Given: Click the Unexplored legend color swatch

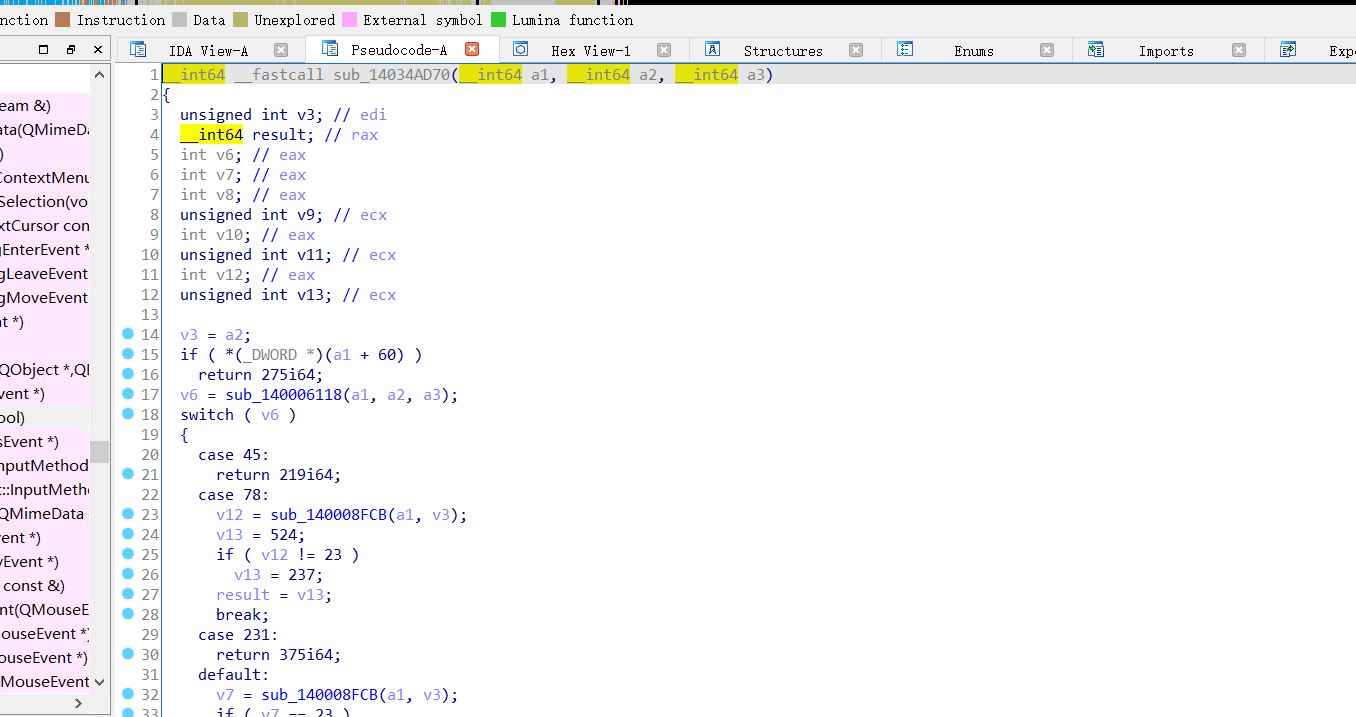Looking at the screenshot, I should [x=240, y=19].
